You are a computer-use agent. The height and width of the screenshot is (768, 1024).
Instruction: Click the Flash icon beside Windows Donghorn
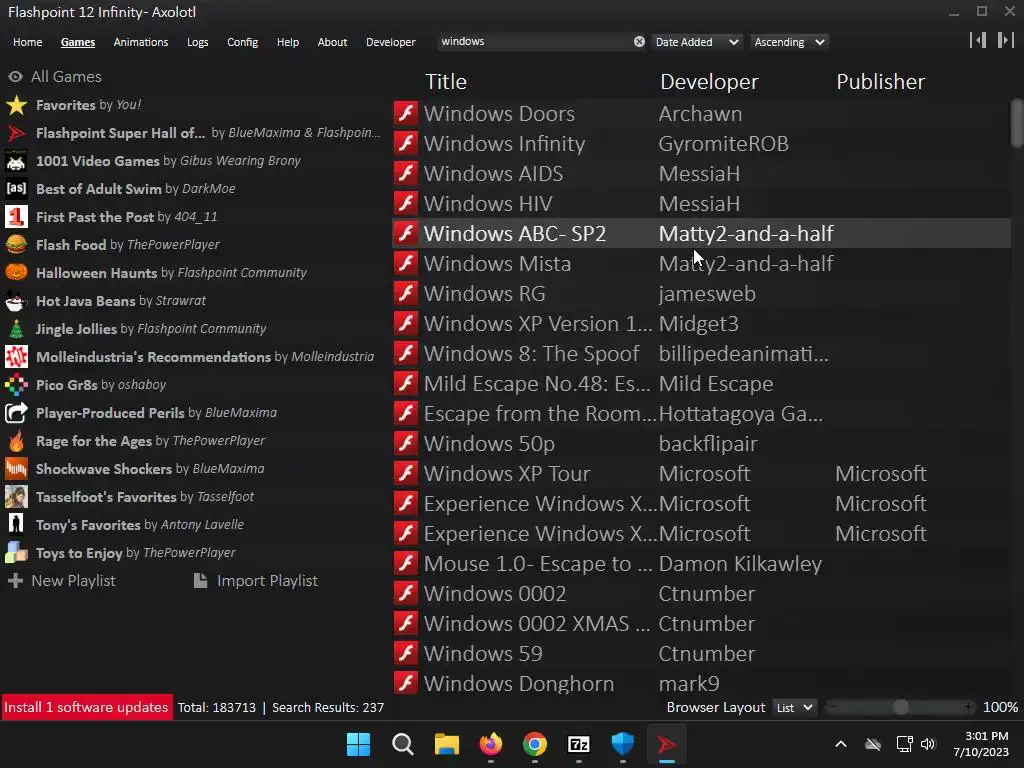tap(406, 683)
